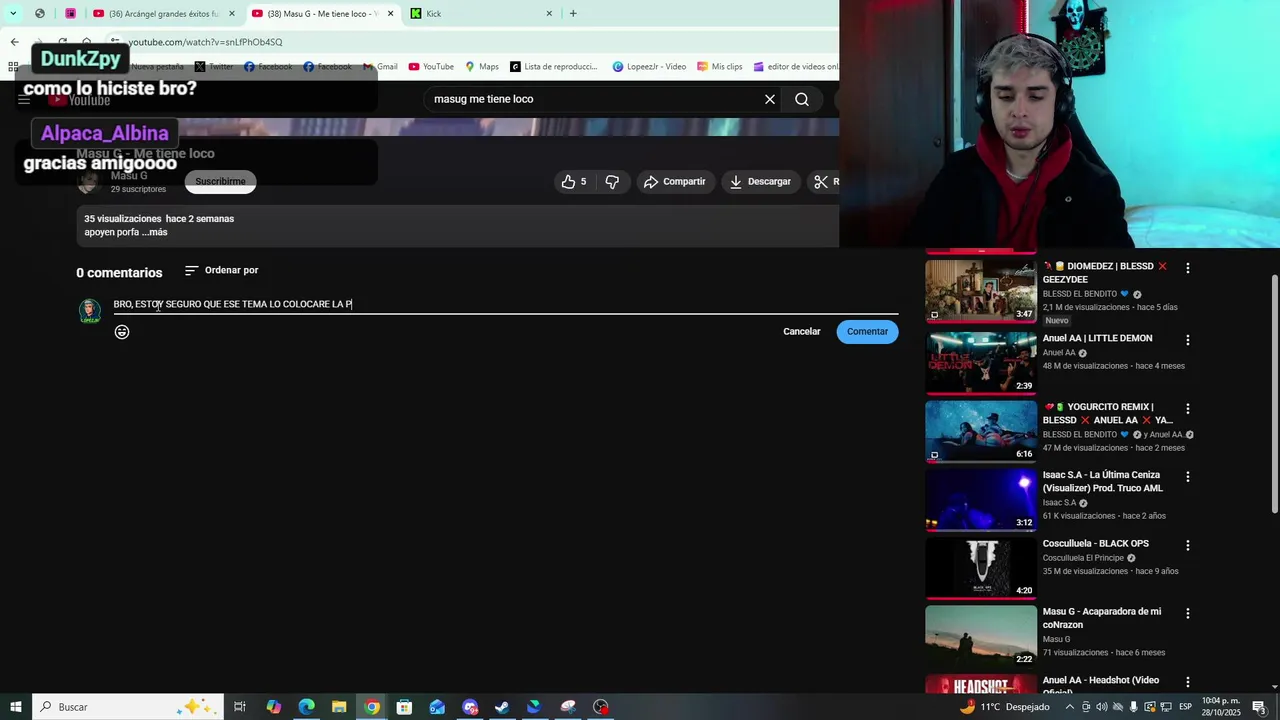1280x720 pixels.
Task: Open the YOGURCITO REMIX video thumbnail
Action: 981,431
